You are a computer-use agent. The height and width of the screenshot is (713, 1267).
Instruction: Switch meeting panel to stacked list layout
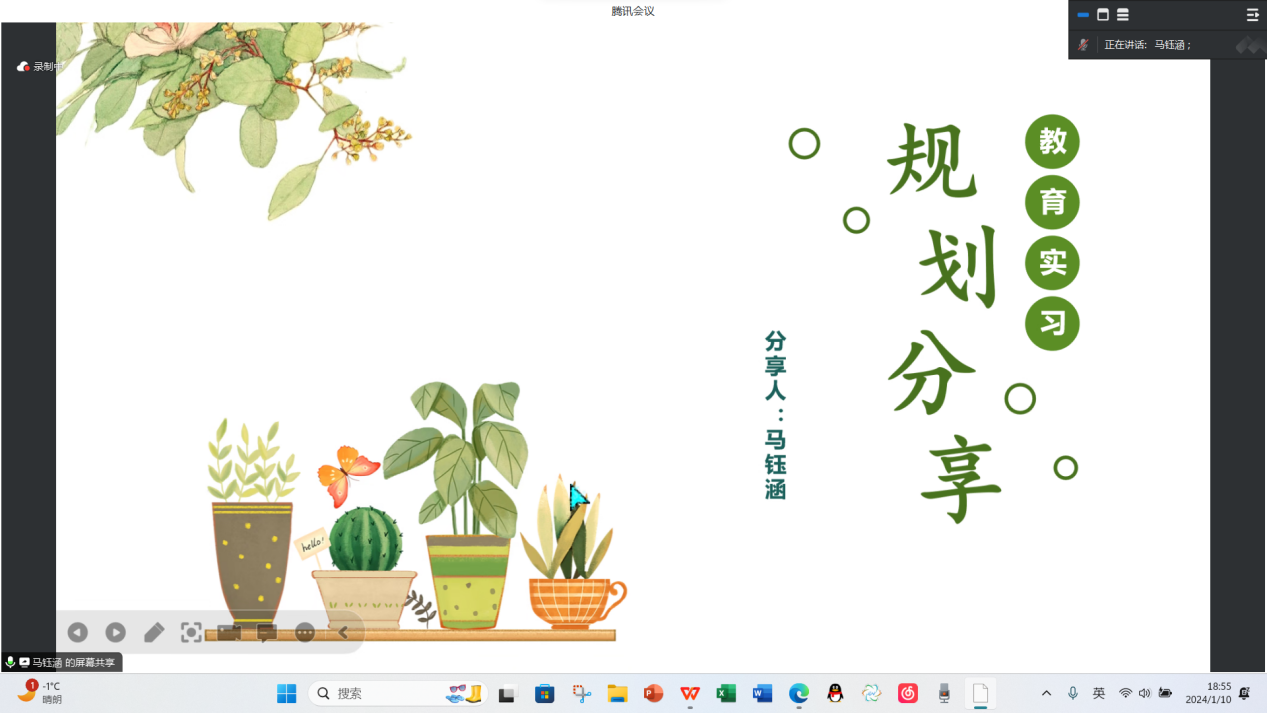pyautogui.click(x=1123, y=15)
